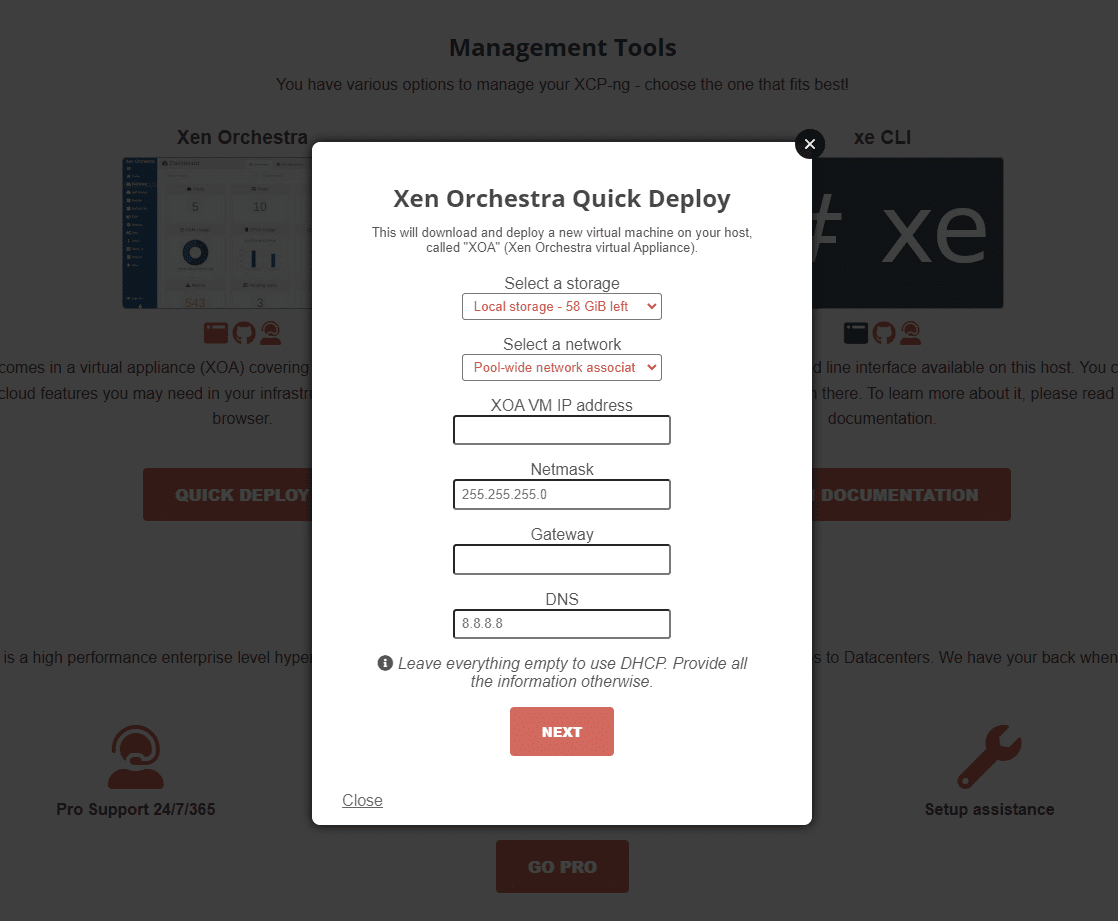Open the DOCUMENTATION button under xe CLI
Viewport: 1118px width, 921px height.
(x=911, y=495)
